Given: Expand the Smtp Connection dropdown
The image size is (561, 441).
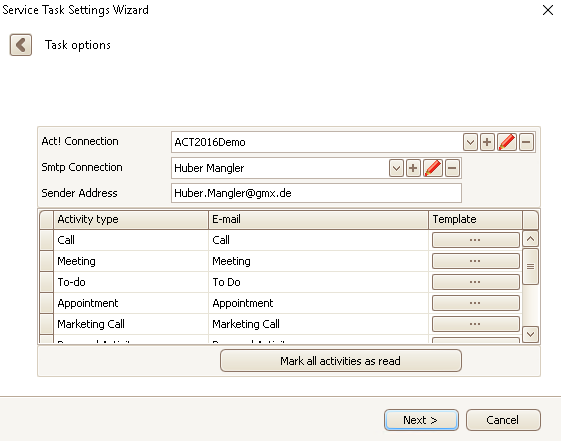Looking at the screenshot, I should click(x=396, y=168).
